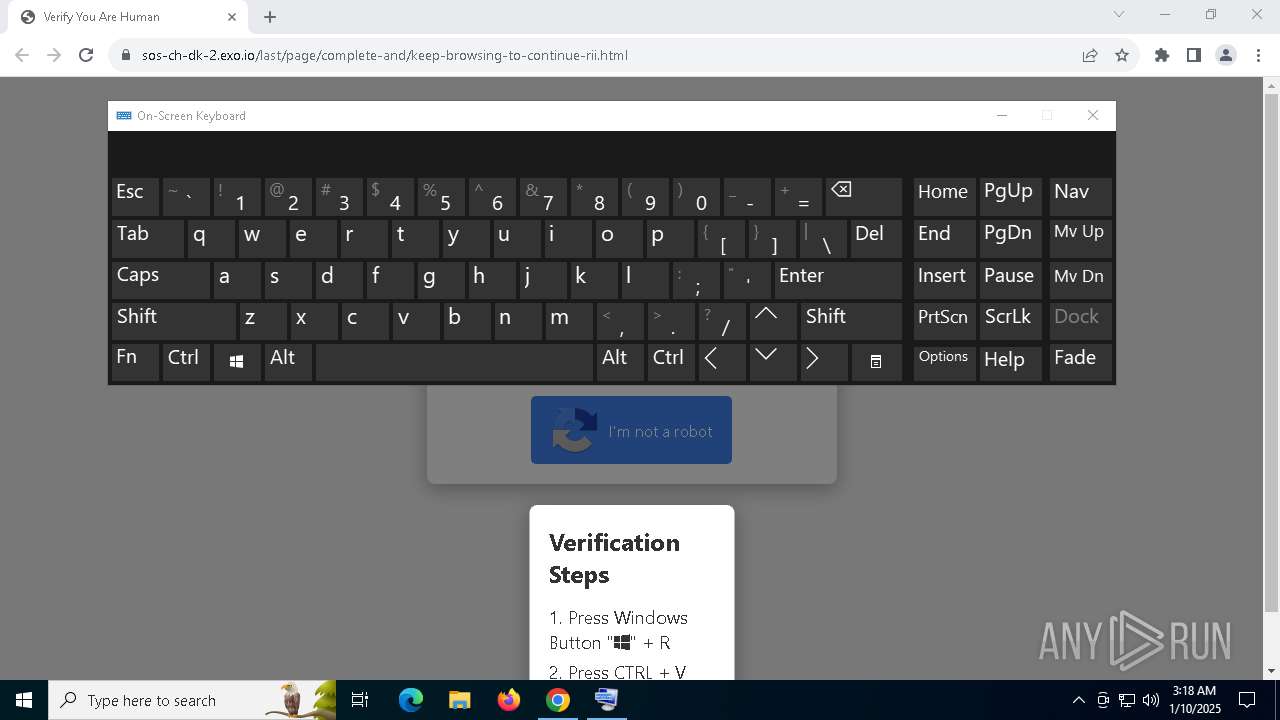Click the Nav key
This screenshot has height=720, width=1280.
(1081, 196)
